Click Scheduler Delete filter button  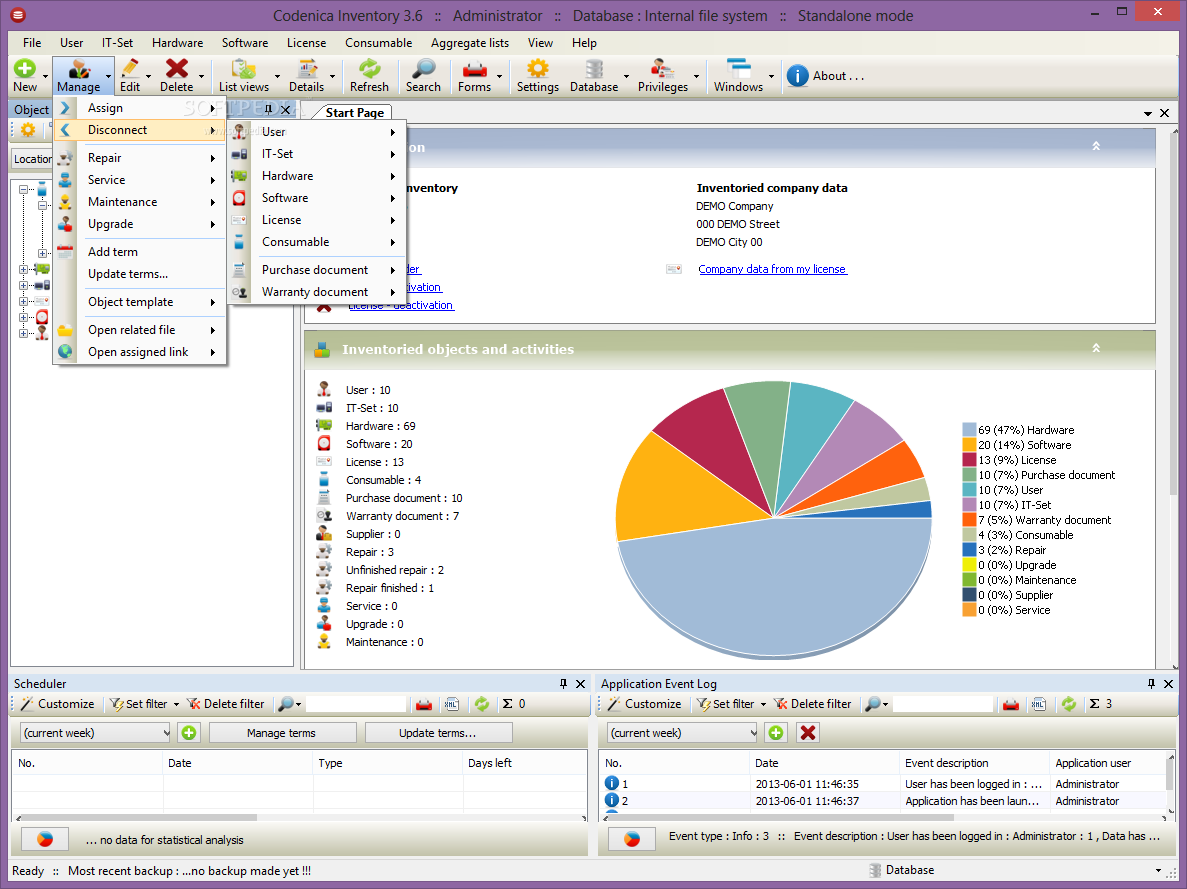[226, 704]
